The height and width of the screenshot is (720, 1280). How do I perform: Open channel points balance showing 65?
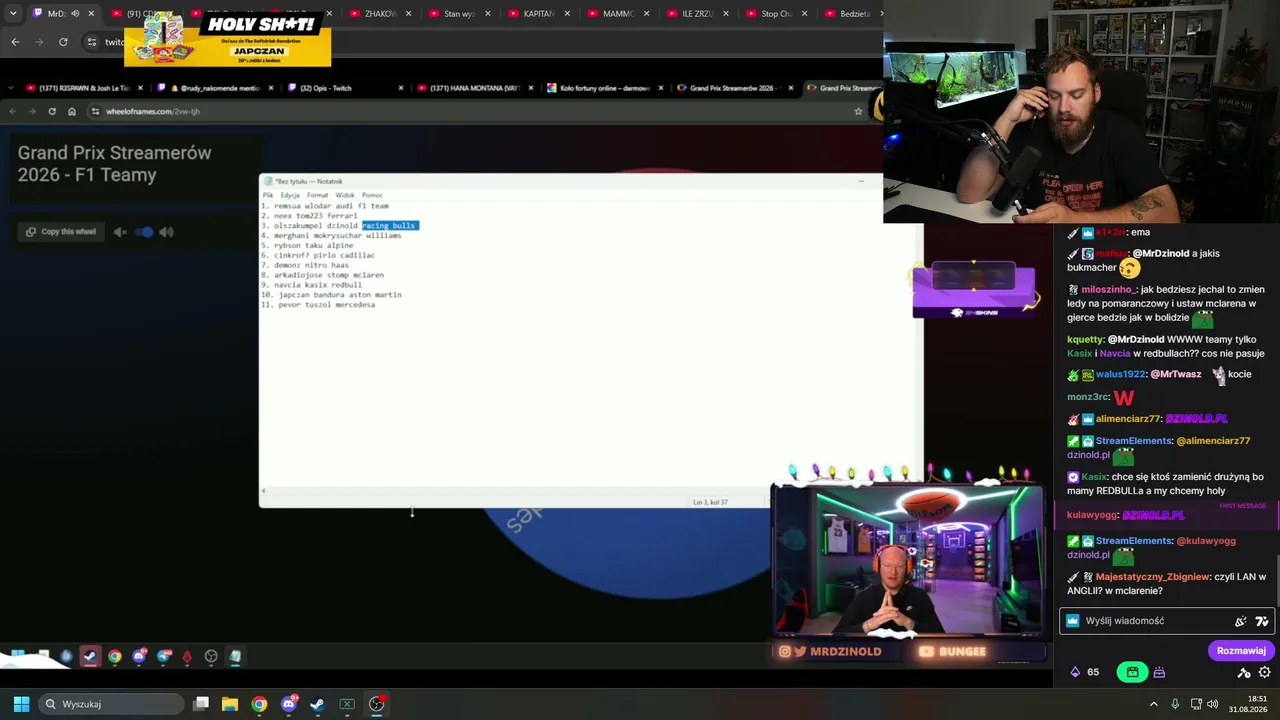click(1085, 672)
